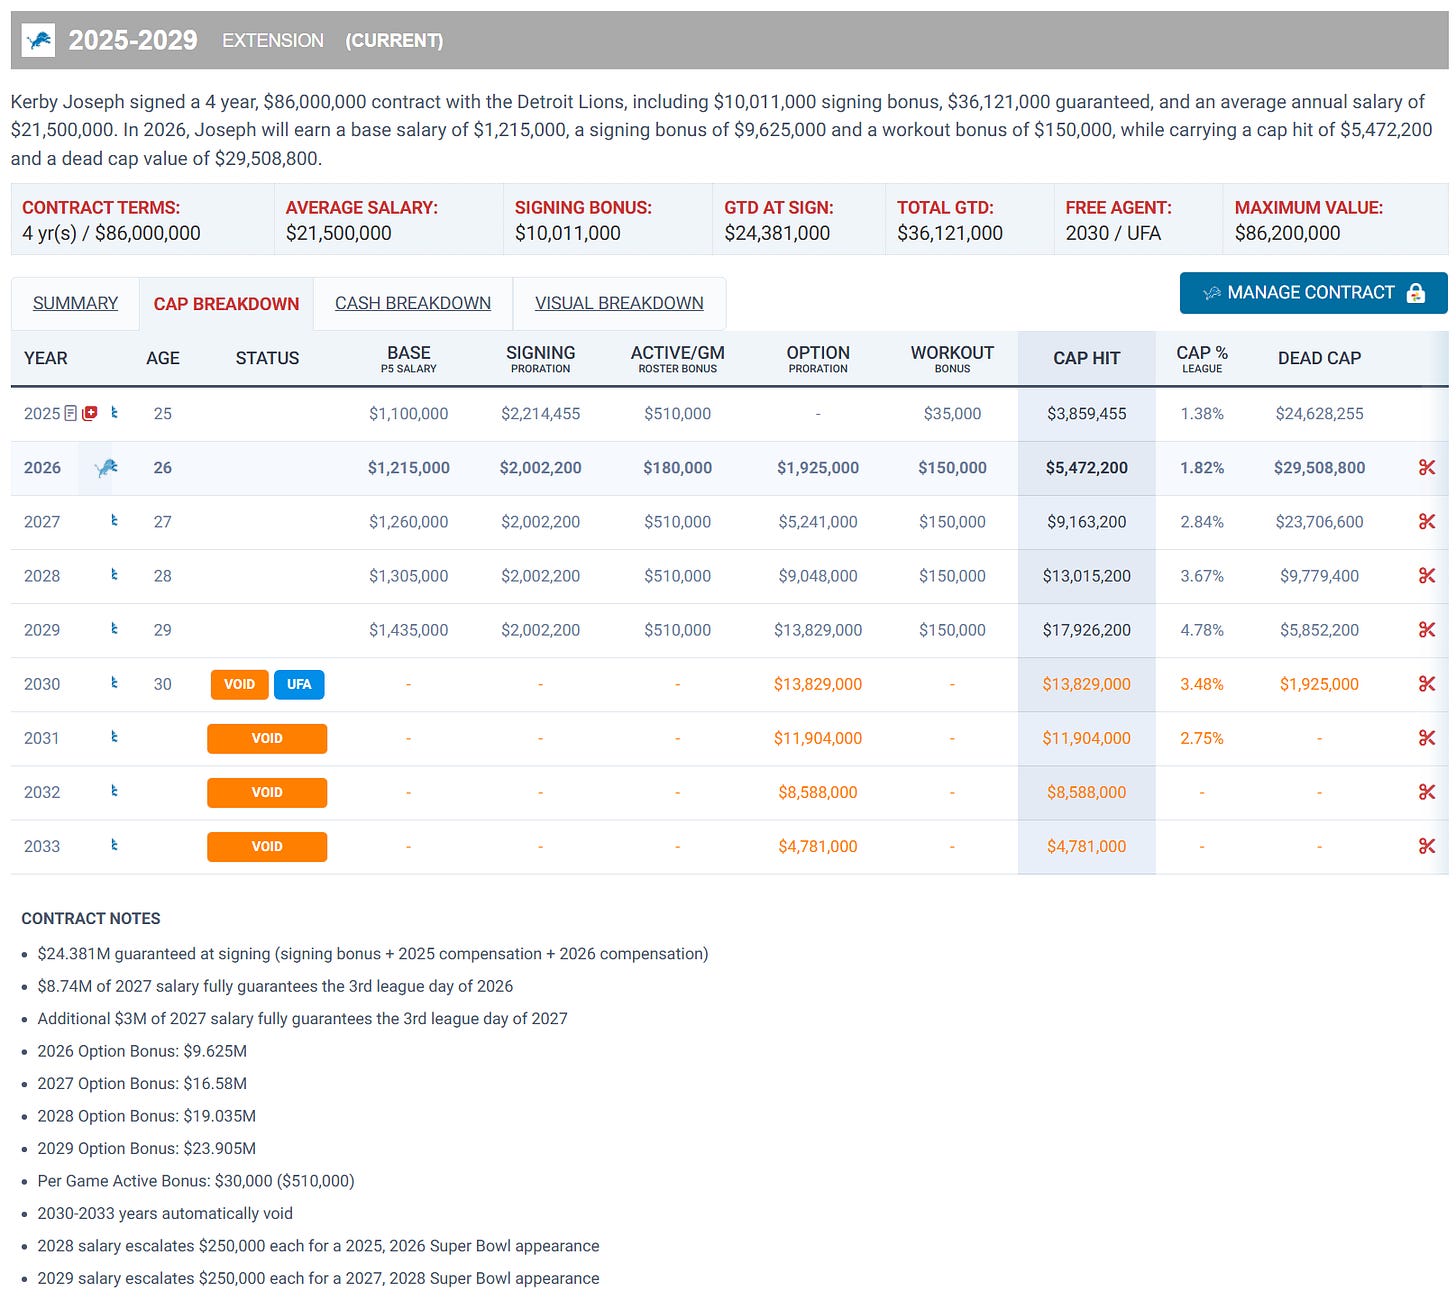Click the 2027 Option Bonus note
Viewport: 1456px width, 1310px height.
coord(142,1083)
